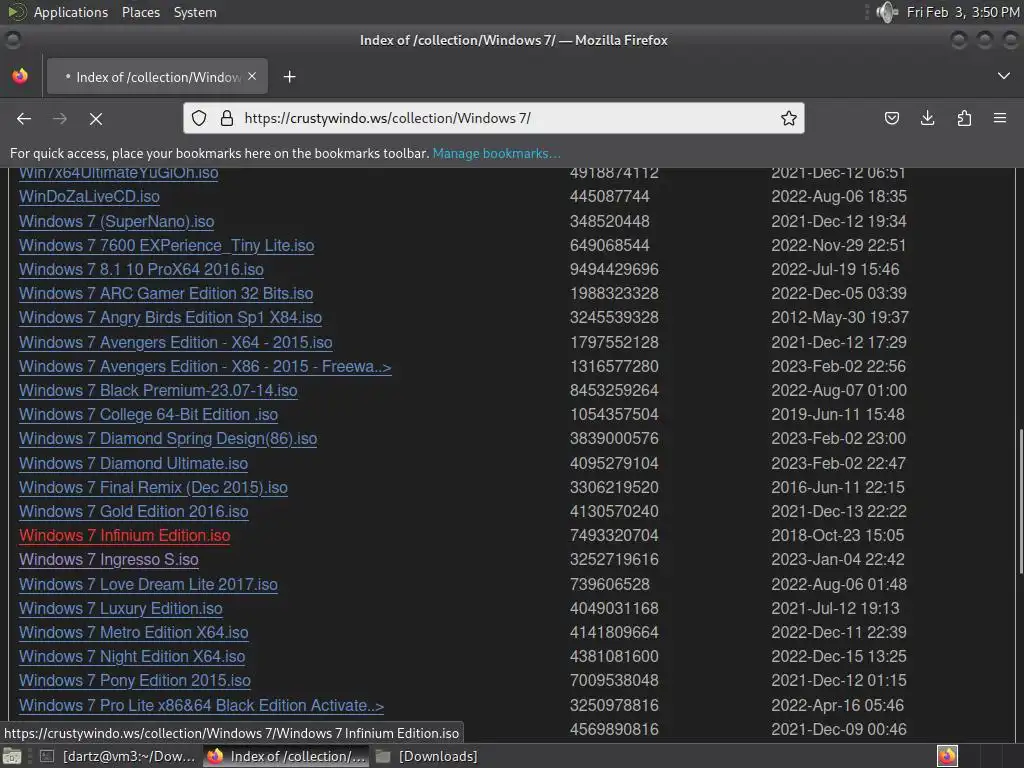
Task: Open Windows 7 Metro Edition X64.iso
Action: click(x=134, y=632)
